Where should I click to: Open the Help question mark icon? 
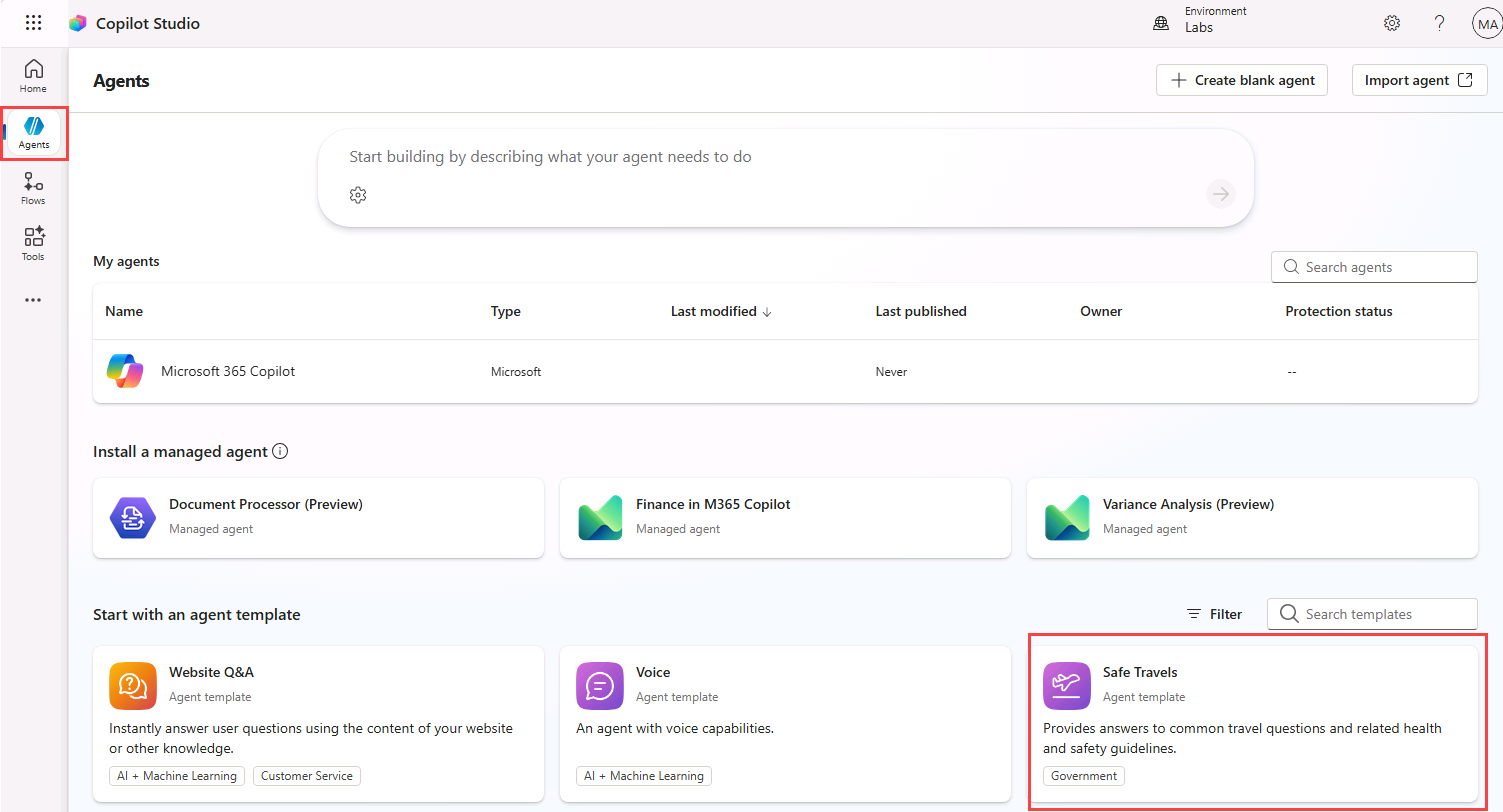tap(1440, 23)
